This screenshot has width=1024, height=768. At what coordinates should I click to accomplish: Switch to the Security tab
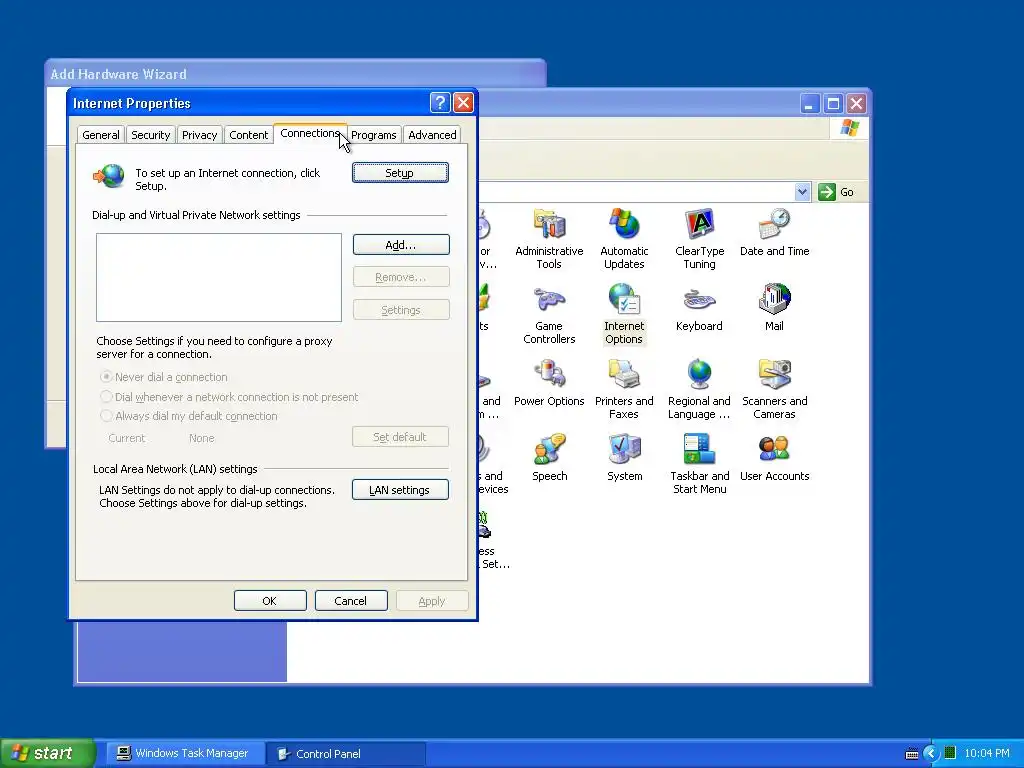150,135
